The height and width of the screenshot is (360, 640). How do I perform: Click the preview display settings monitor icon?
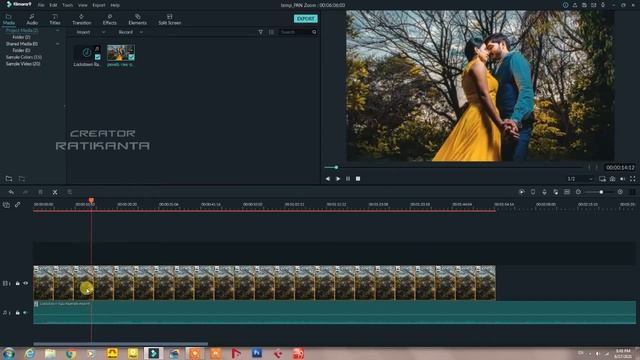click(602, 179)
